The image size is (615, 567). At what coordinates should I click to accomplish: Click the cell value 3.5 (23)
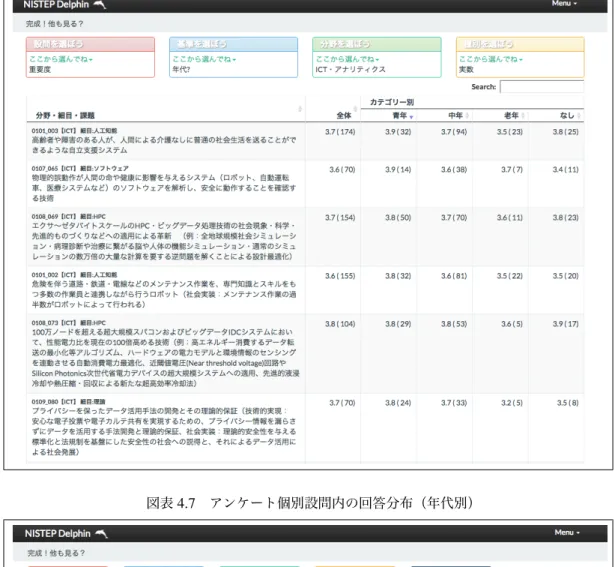coord(509,132)
